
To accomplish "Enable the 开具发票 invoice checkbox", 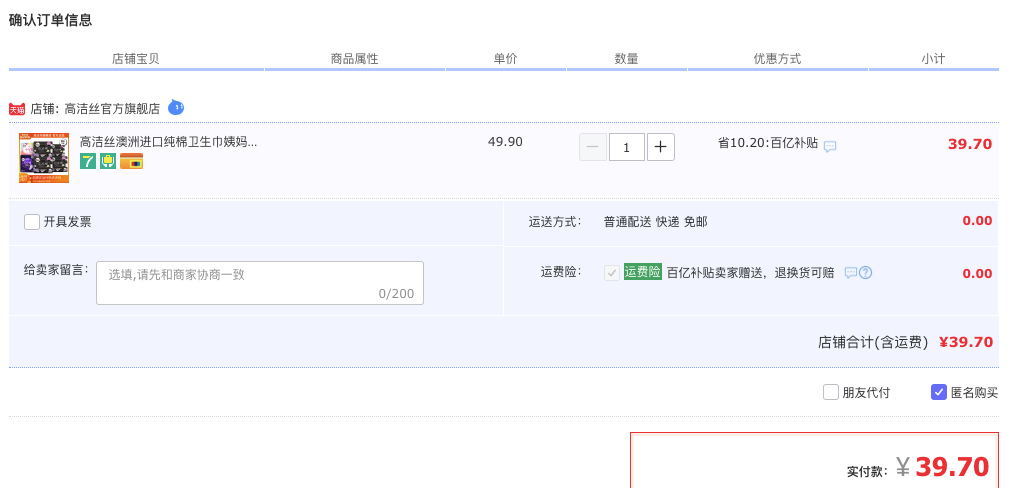I will (32, 222).
